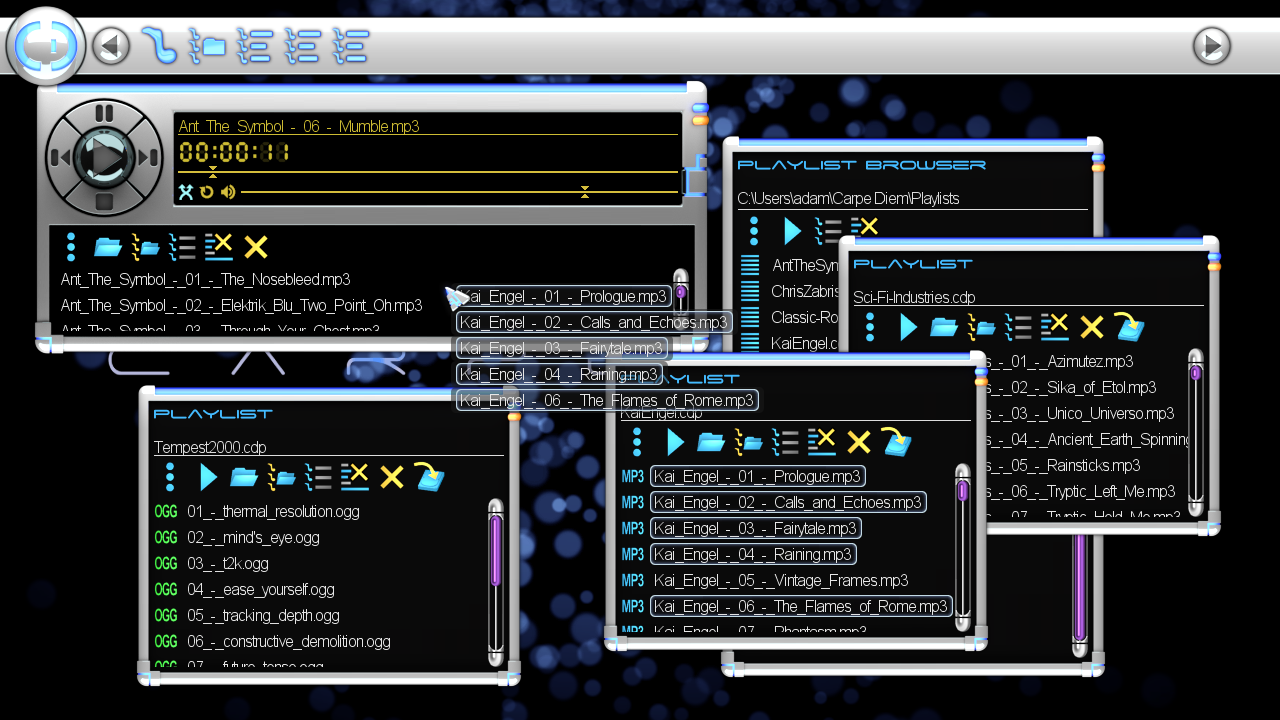This screenshot has height=720, width=1280.
Task: Toggle repeat in the player display
Action: pyautogui.click(x=207, y=192)
